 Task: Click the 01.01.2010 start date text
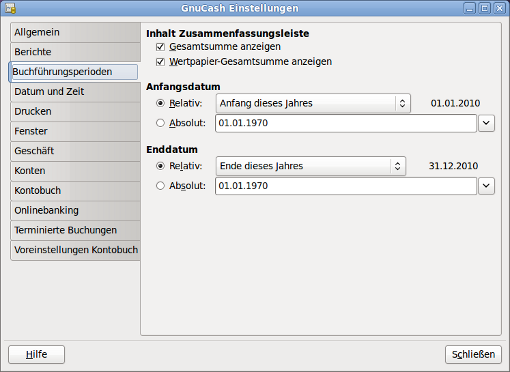[x=455, y=103]
